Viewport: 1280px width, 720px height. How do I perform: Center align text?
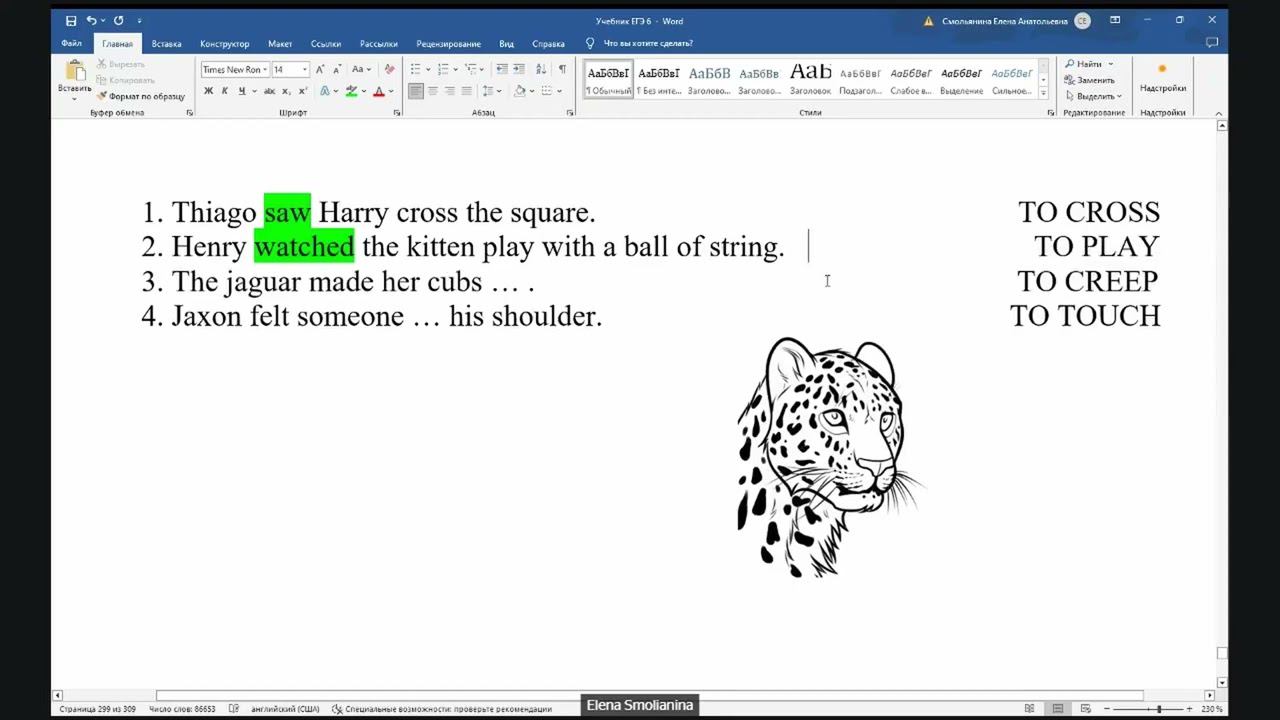[x=433, y=91]
